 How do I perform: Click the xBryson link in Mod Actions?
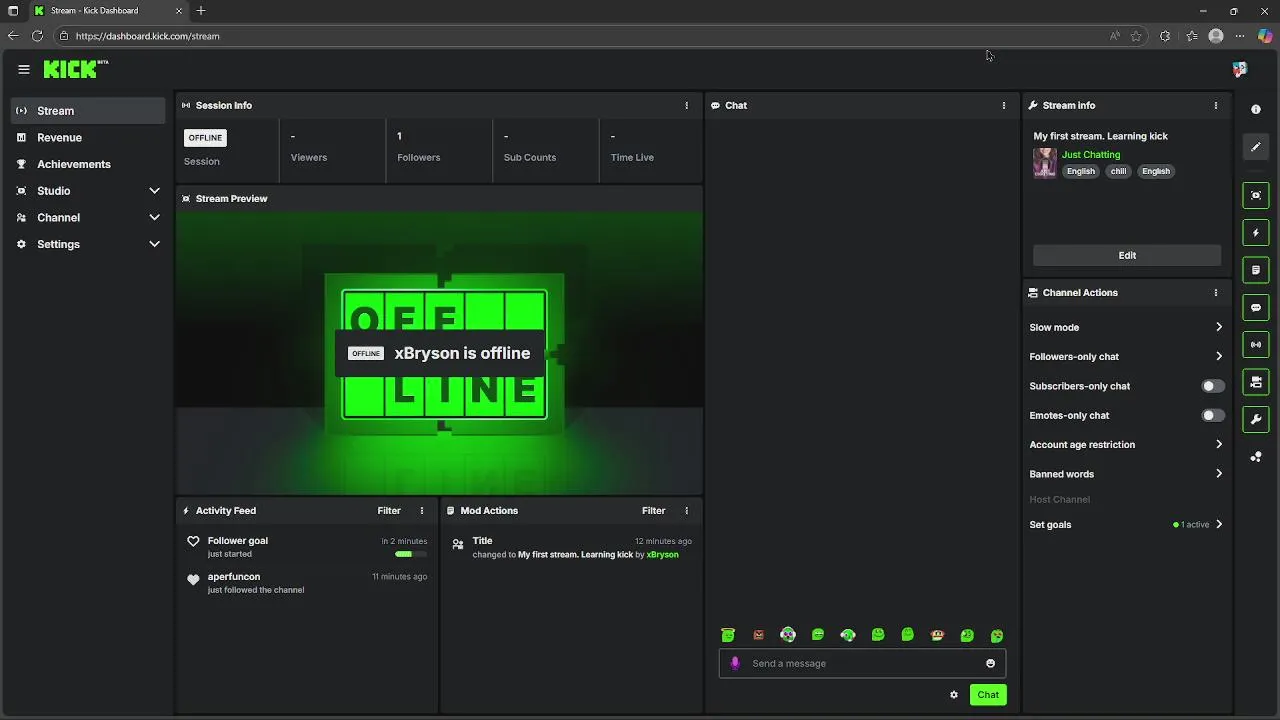click(662, 554)
